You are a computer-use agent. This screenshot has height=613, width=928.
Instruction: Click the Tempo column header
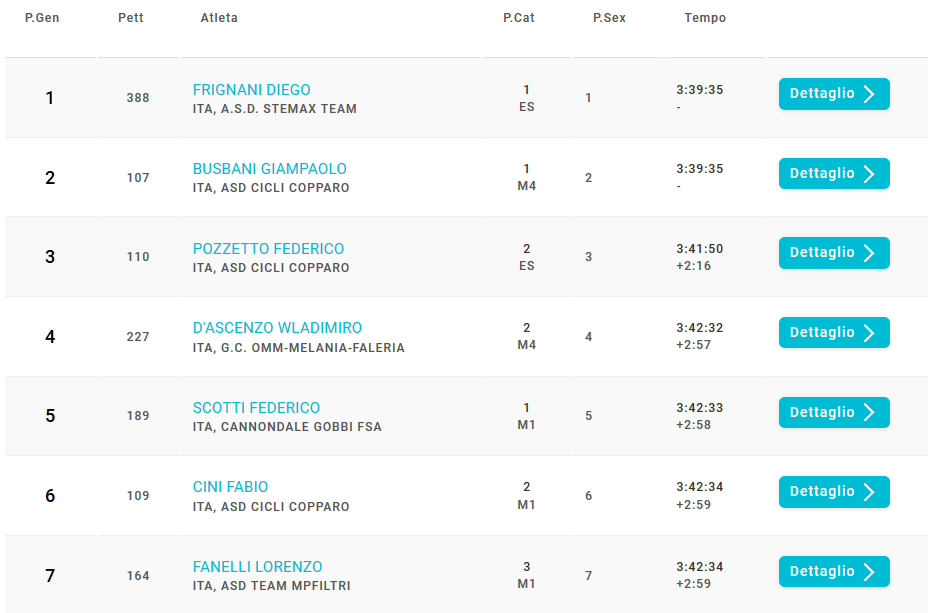point(705,18)
